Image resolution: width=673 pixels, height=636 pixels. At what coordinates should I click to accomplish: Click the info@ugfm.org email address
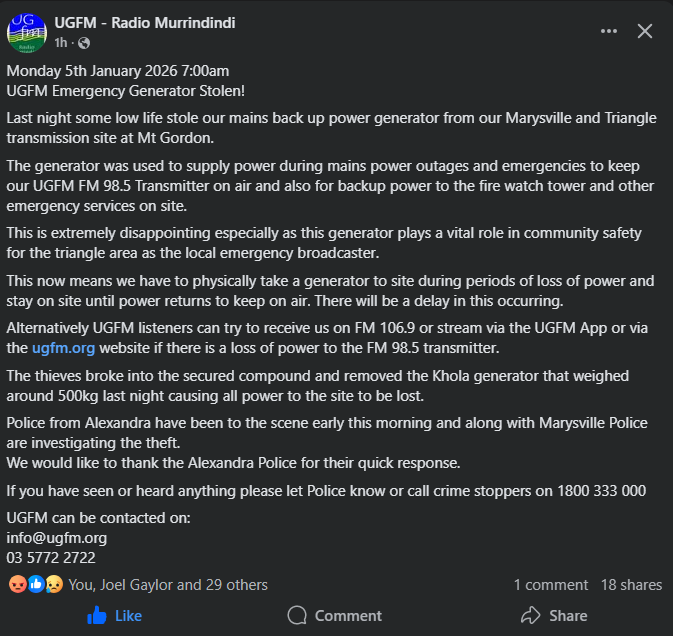click(x=56, y=538)
